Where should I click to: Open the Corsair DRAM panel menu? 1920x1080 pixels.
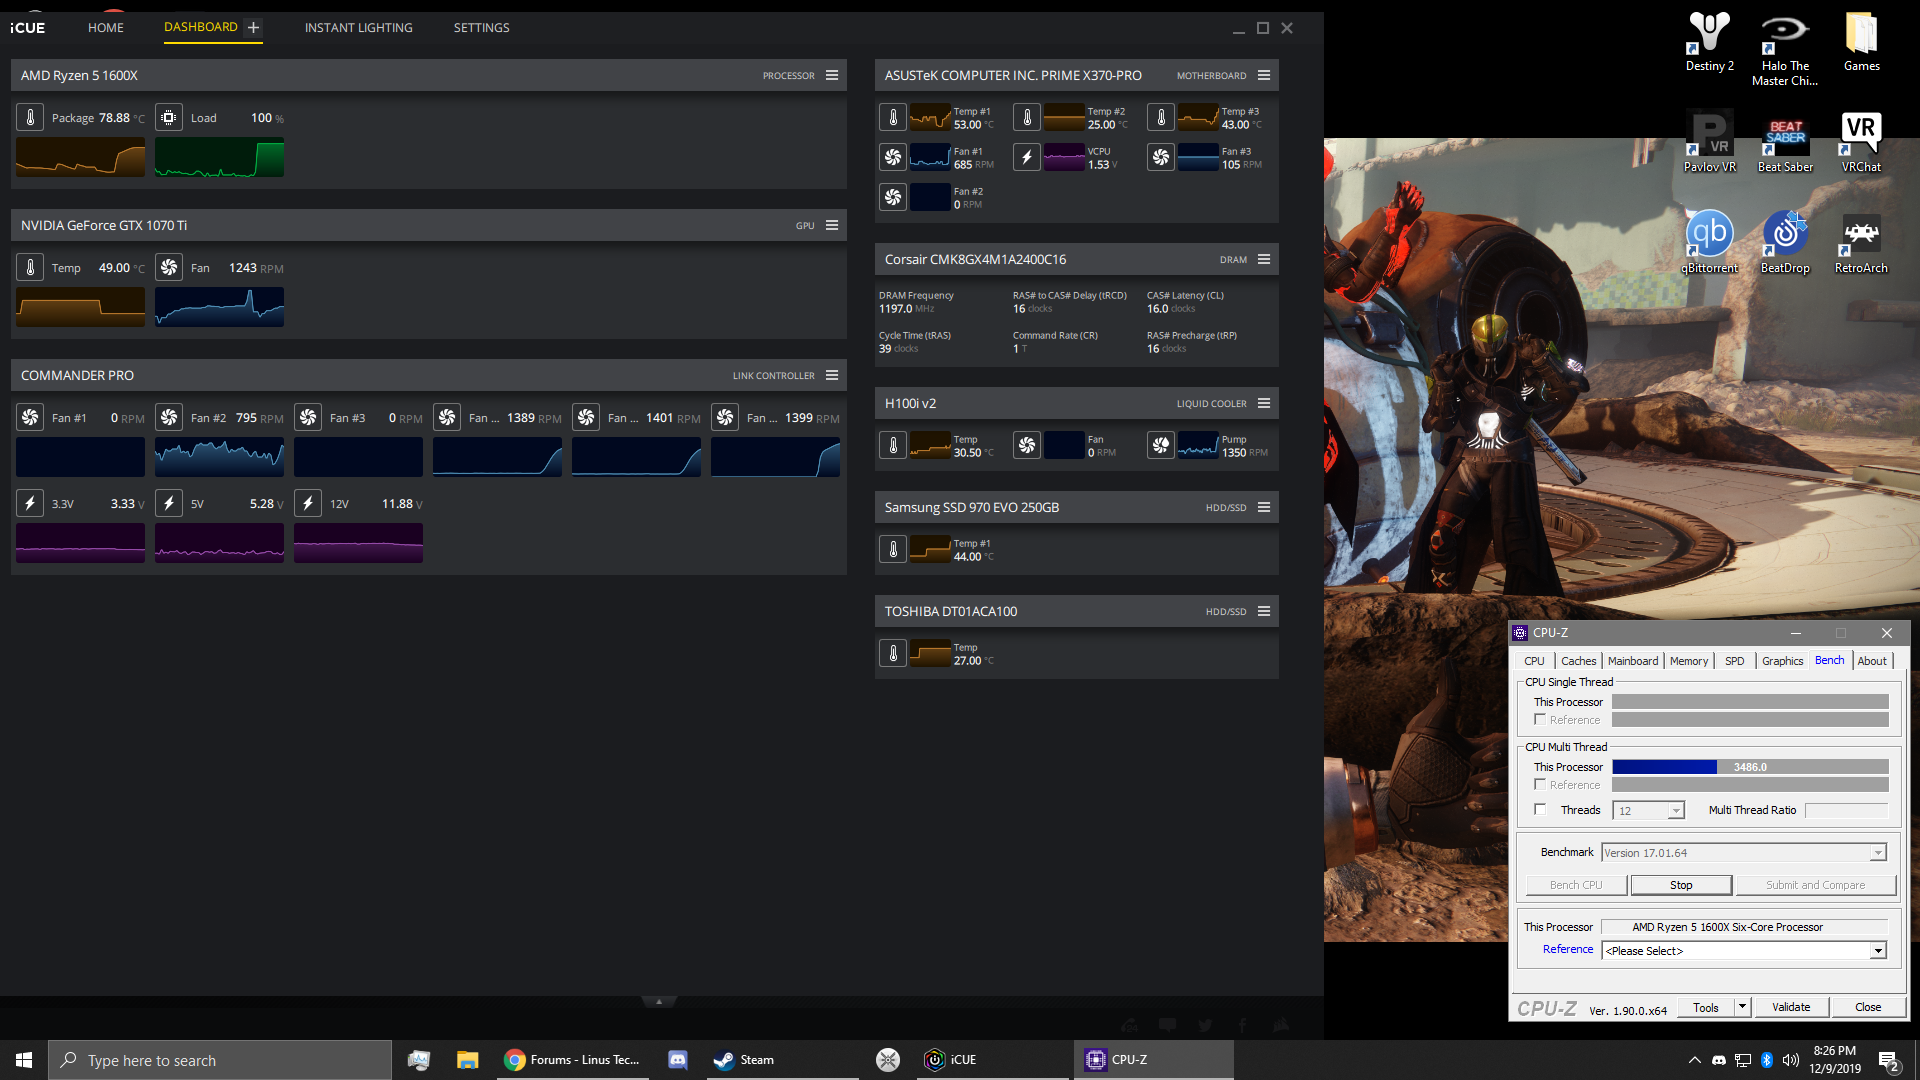tap(1264, 260)
